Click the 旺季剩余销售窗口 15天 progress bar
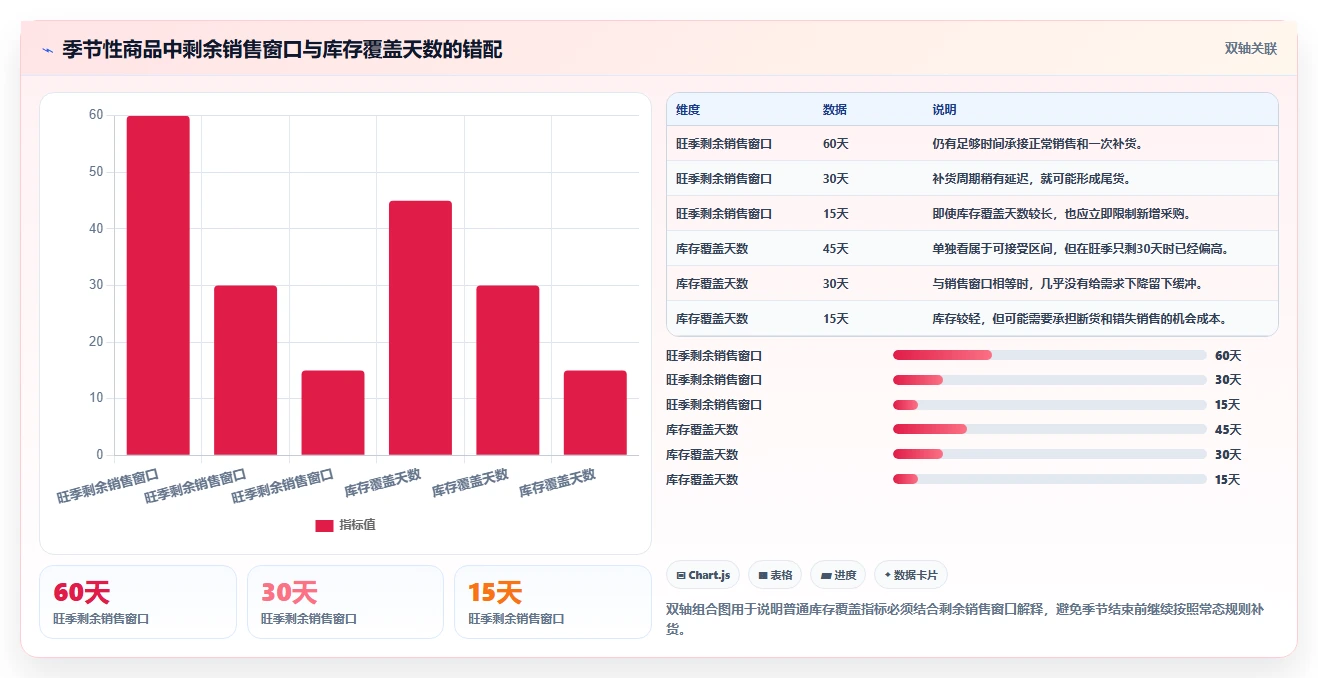The width and height of the screenshot is (1318, 678). (x=1050, y=405)
